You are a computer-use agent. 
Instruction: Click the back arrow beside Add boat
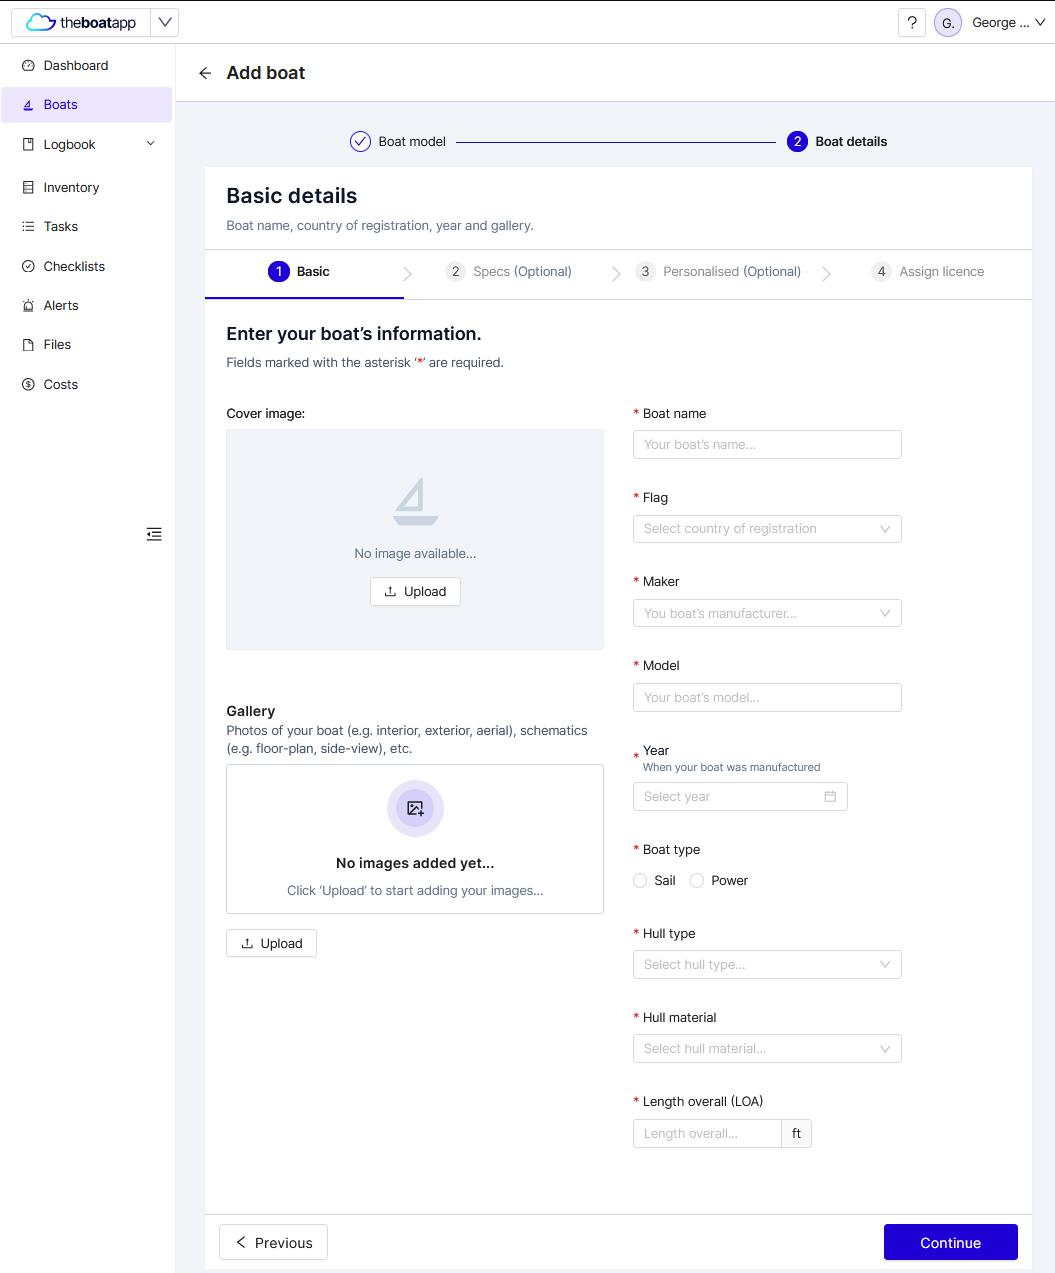205,73
